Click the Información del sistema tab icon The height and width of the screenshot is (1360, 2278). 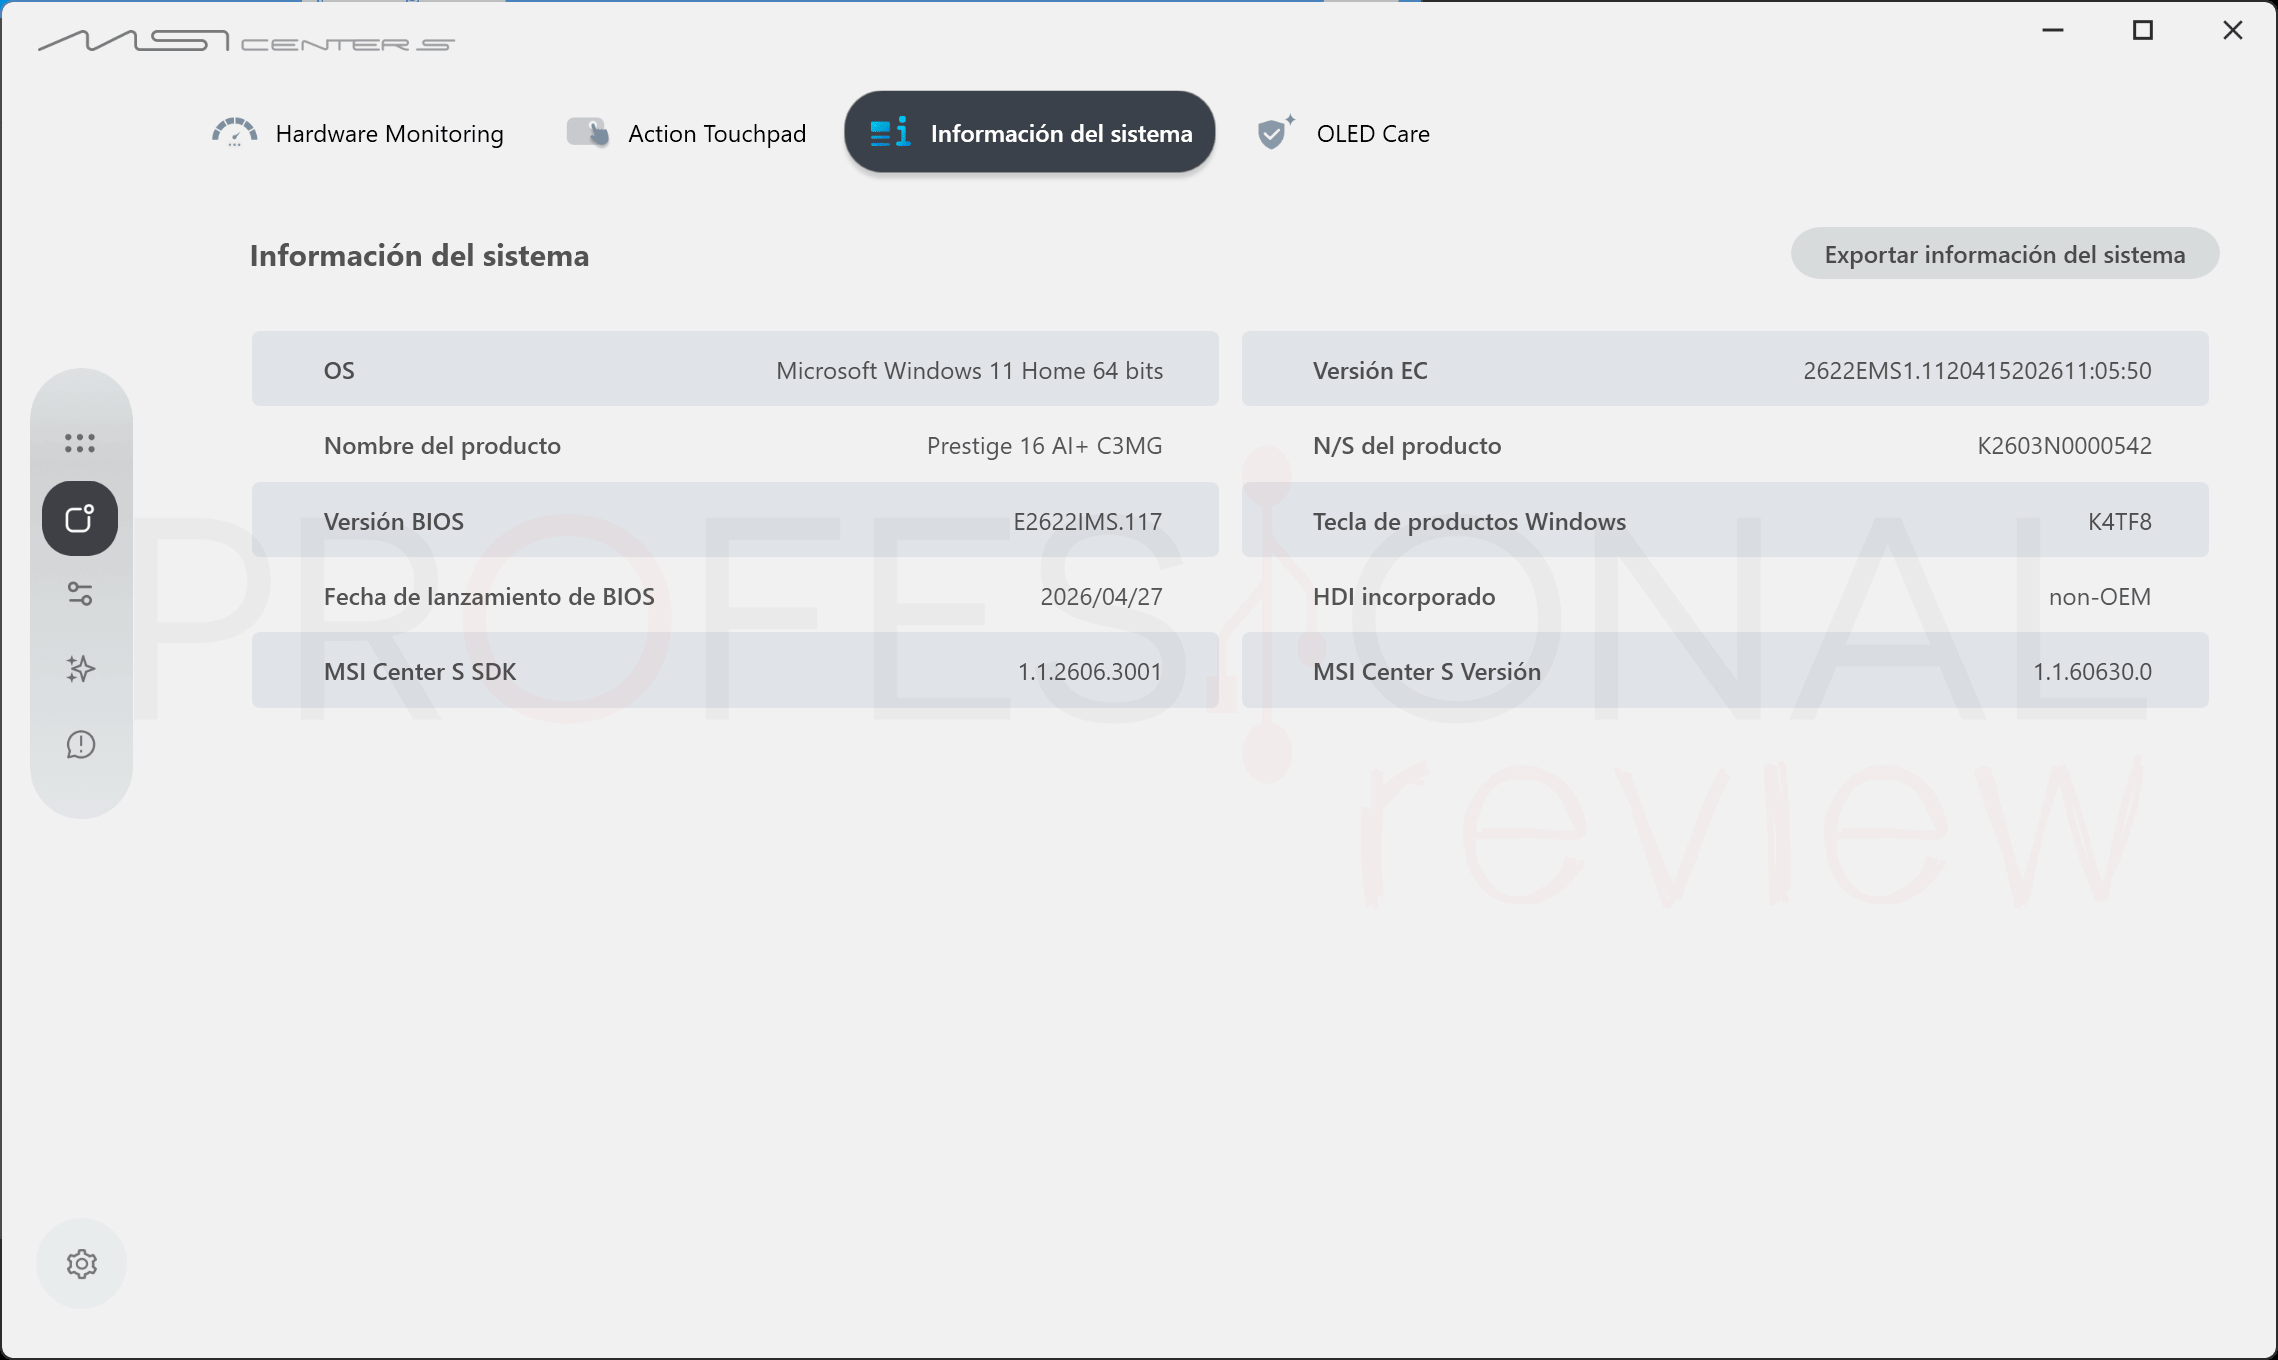(889, 132)
